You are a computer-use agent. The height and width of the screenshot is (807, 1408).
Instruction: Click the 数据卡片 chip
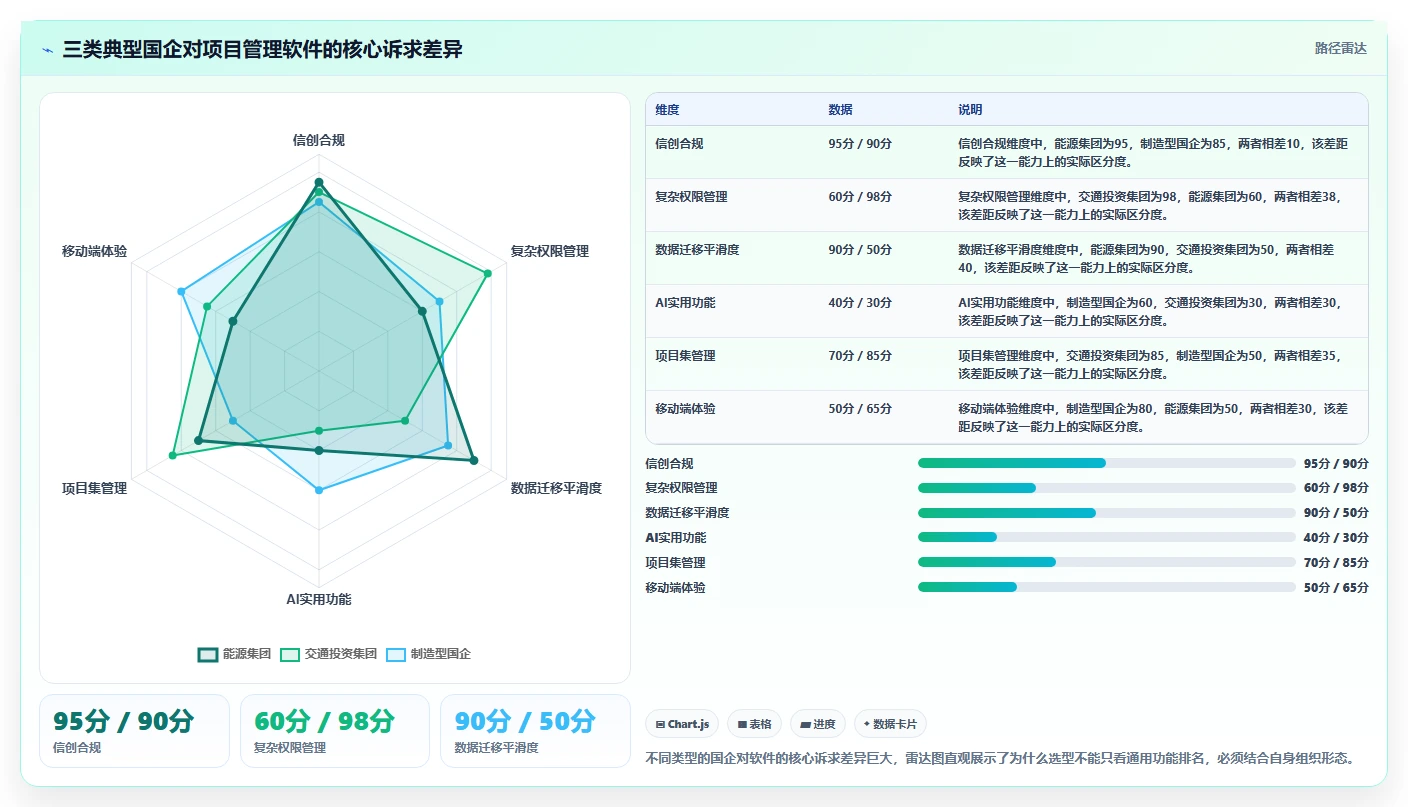click(x=890, y=724)
